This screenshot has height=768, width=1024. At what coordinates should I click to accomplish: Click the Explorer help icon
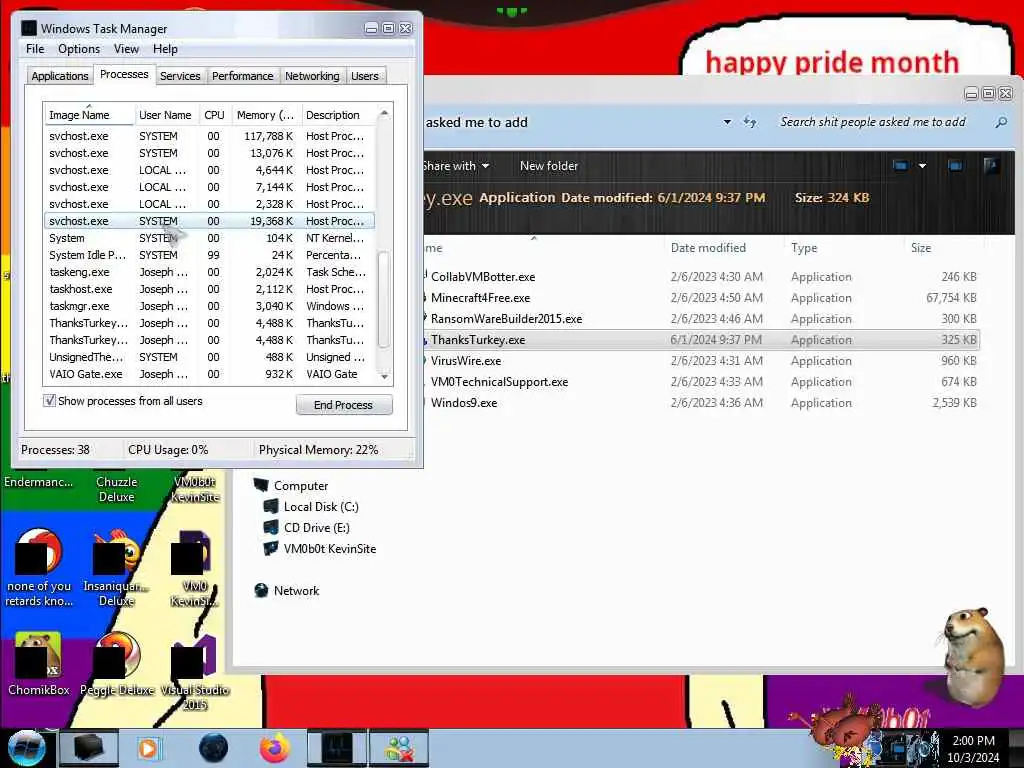(x=991, y=166)
